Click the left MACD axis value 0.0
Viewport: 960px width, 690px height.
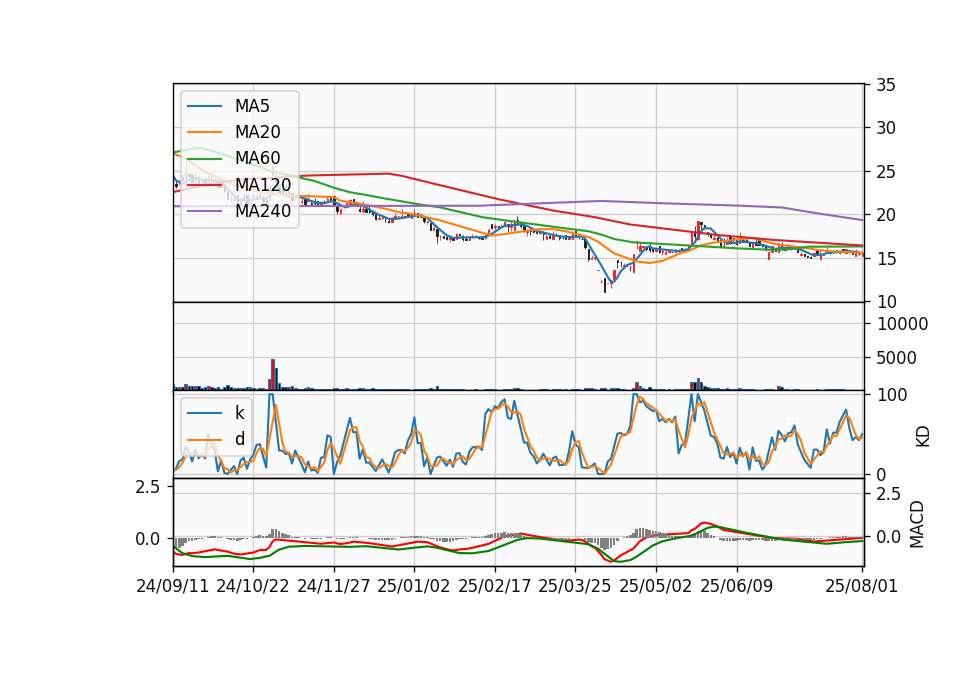(x=148, y=539)
